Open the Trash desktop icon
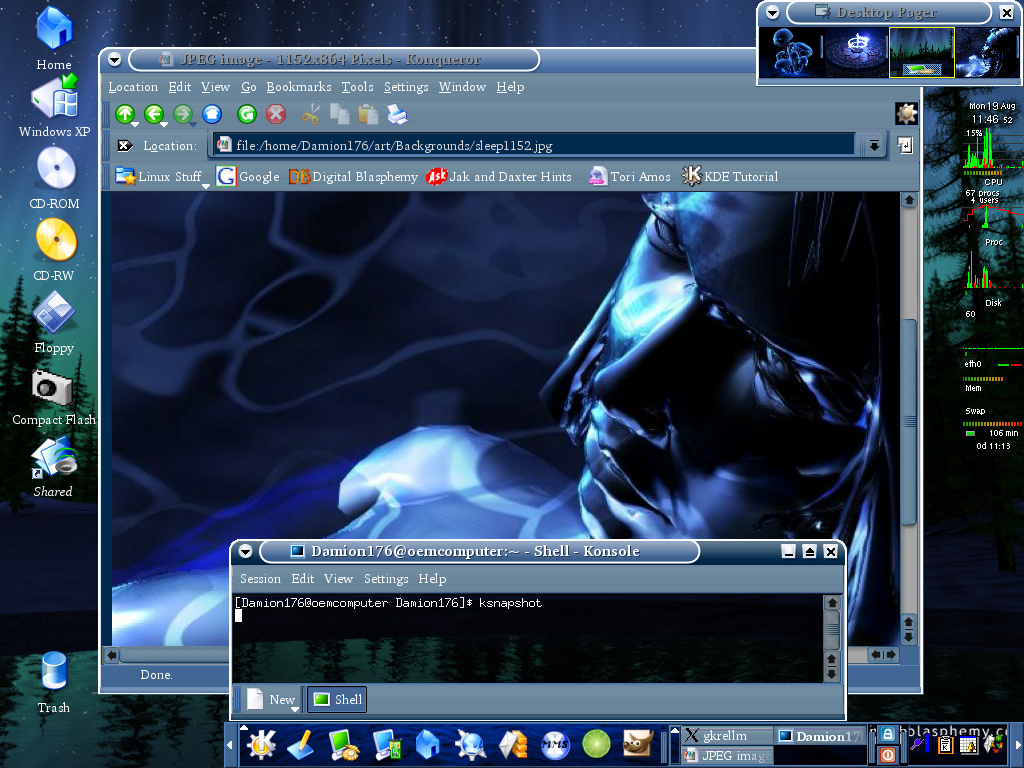This screenshot has width=1024, height=768. point(54,682)
